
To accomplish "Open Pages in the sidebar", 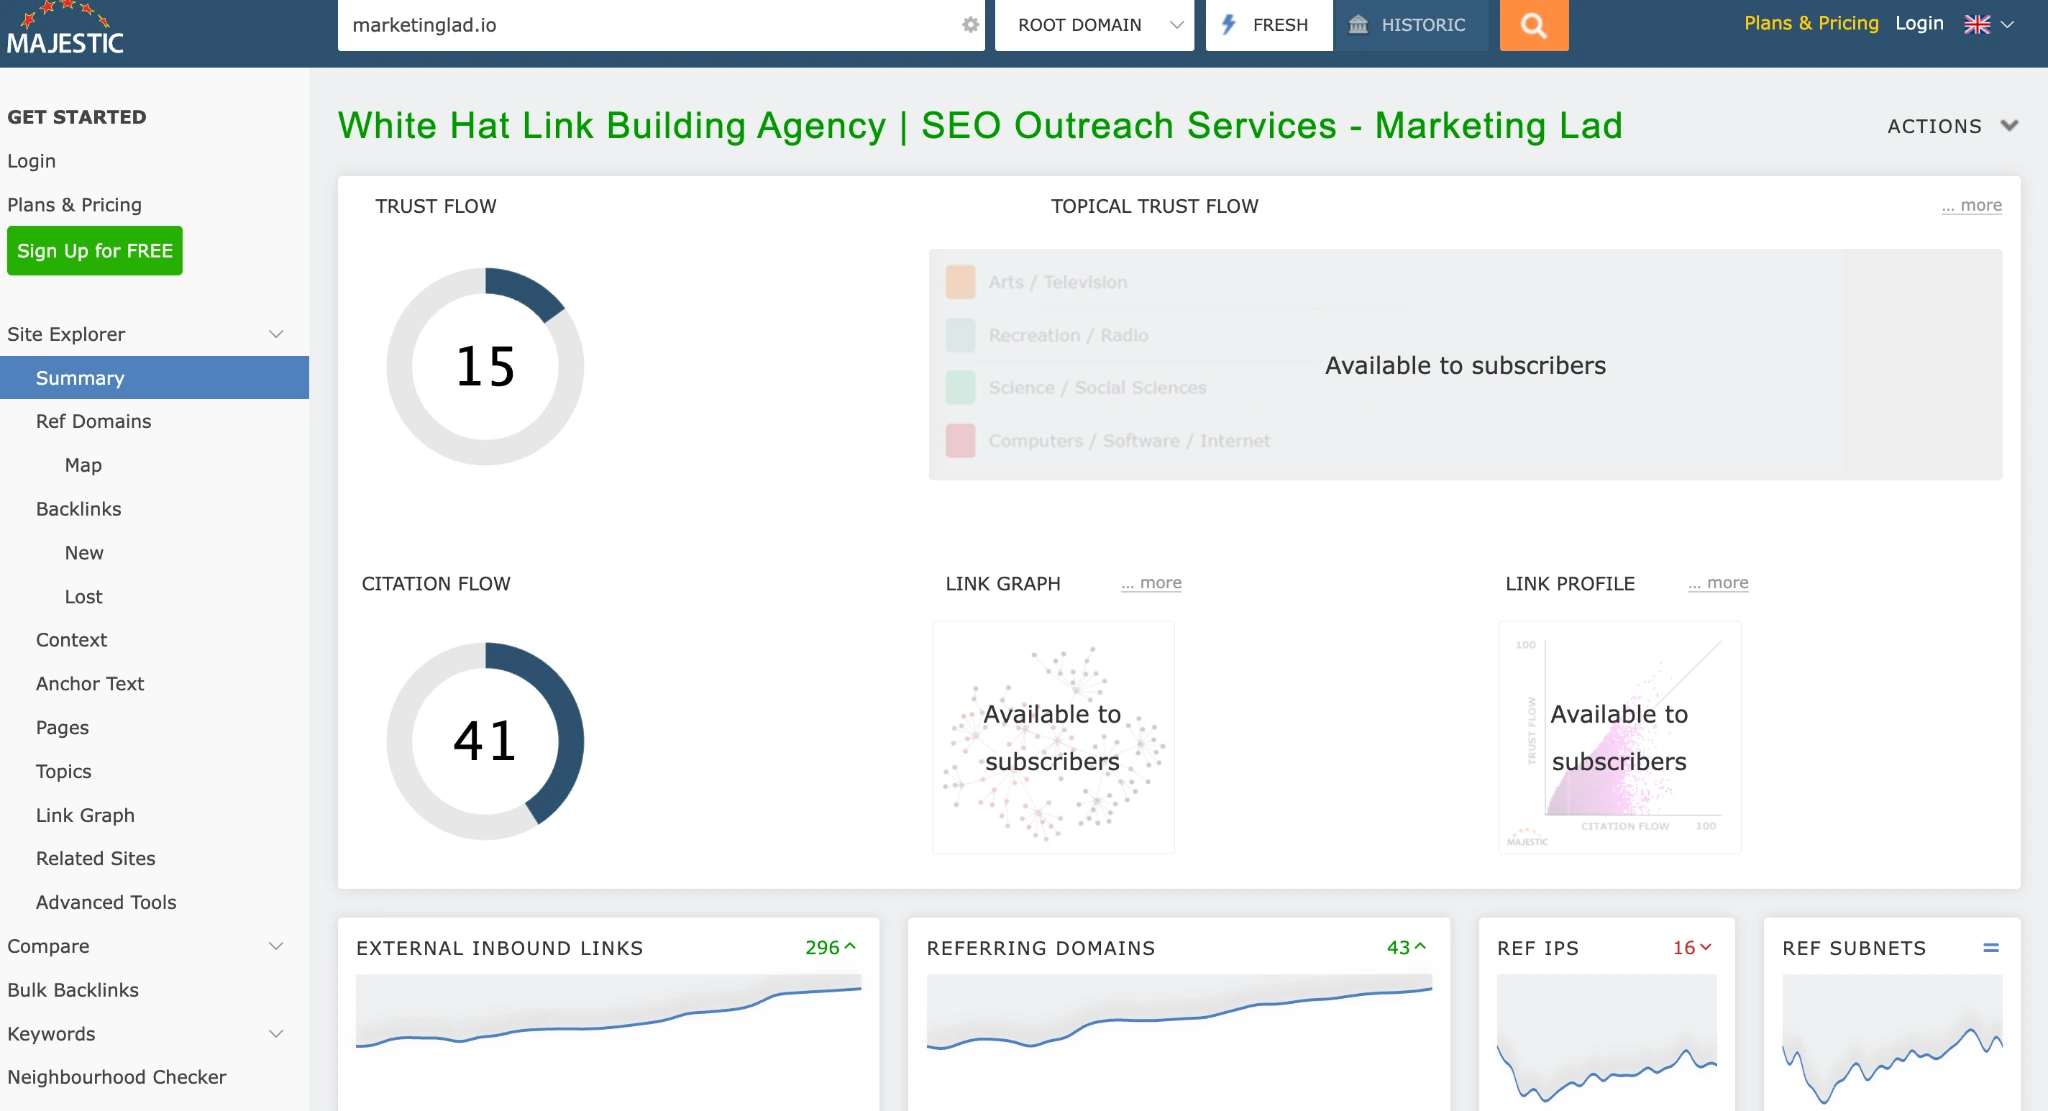I will (62, 728).
